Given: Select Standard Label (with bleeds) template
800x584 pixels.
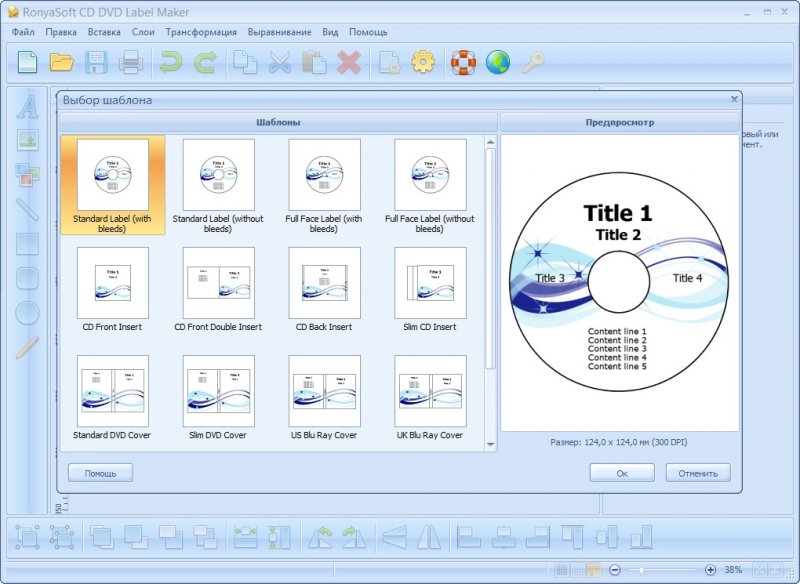Looking at the screenshot, I should (x=113, y=185).
